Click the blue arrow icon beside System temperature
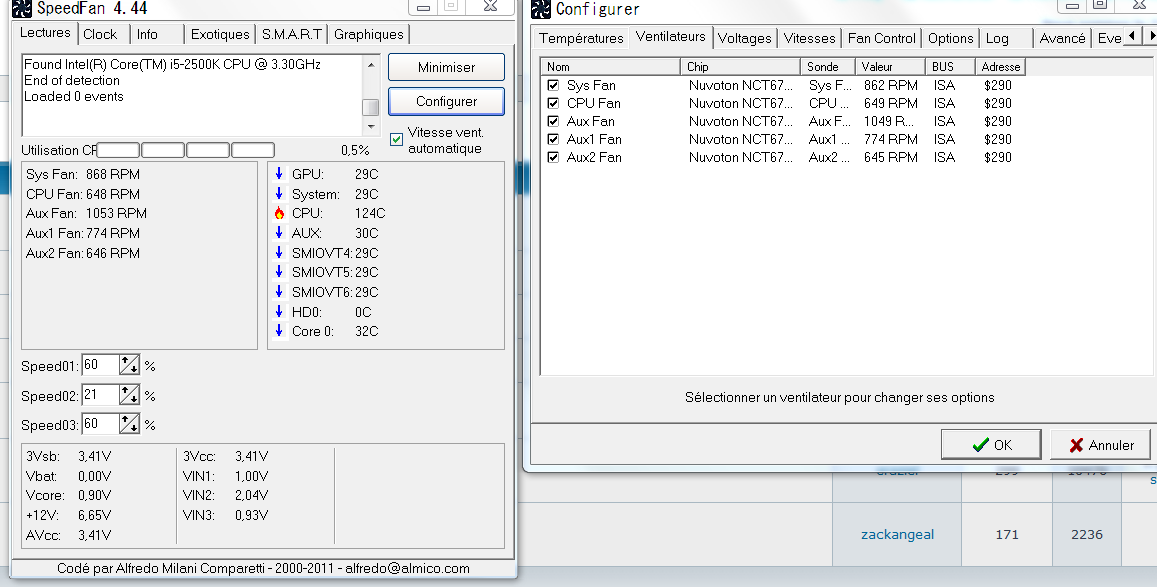1157x587 pixels. click(x=279, y=194)
